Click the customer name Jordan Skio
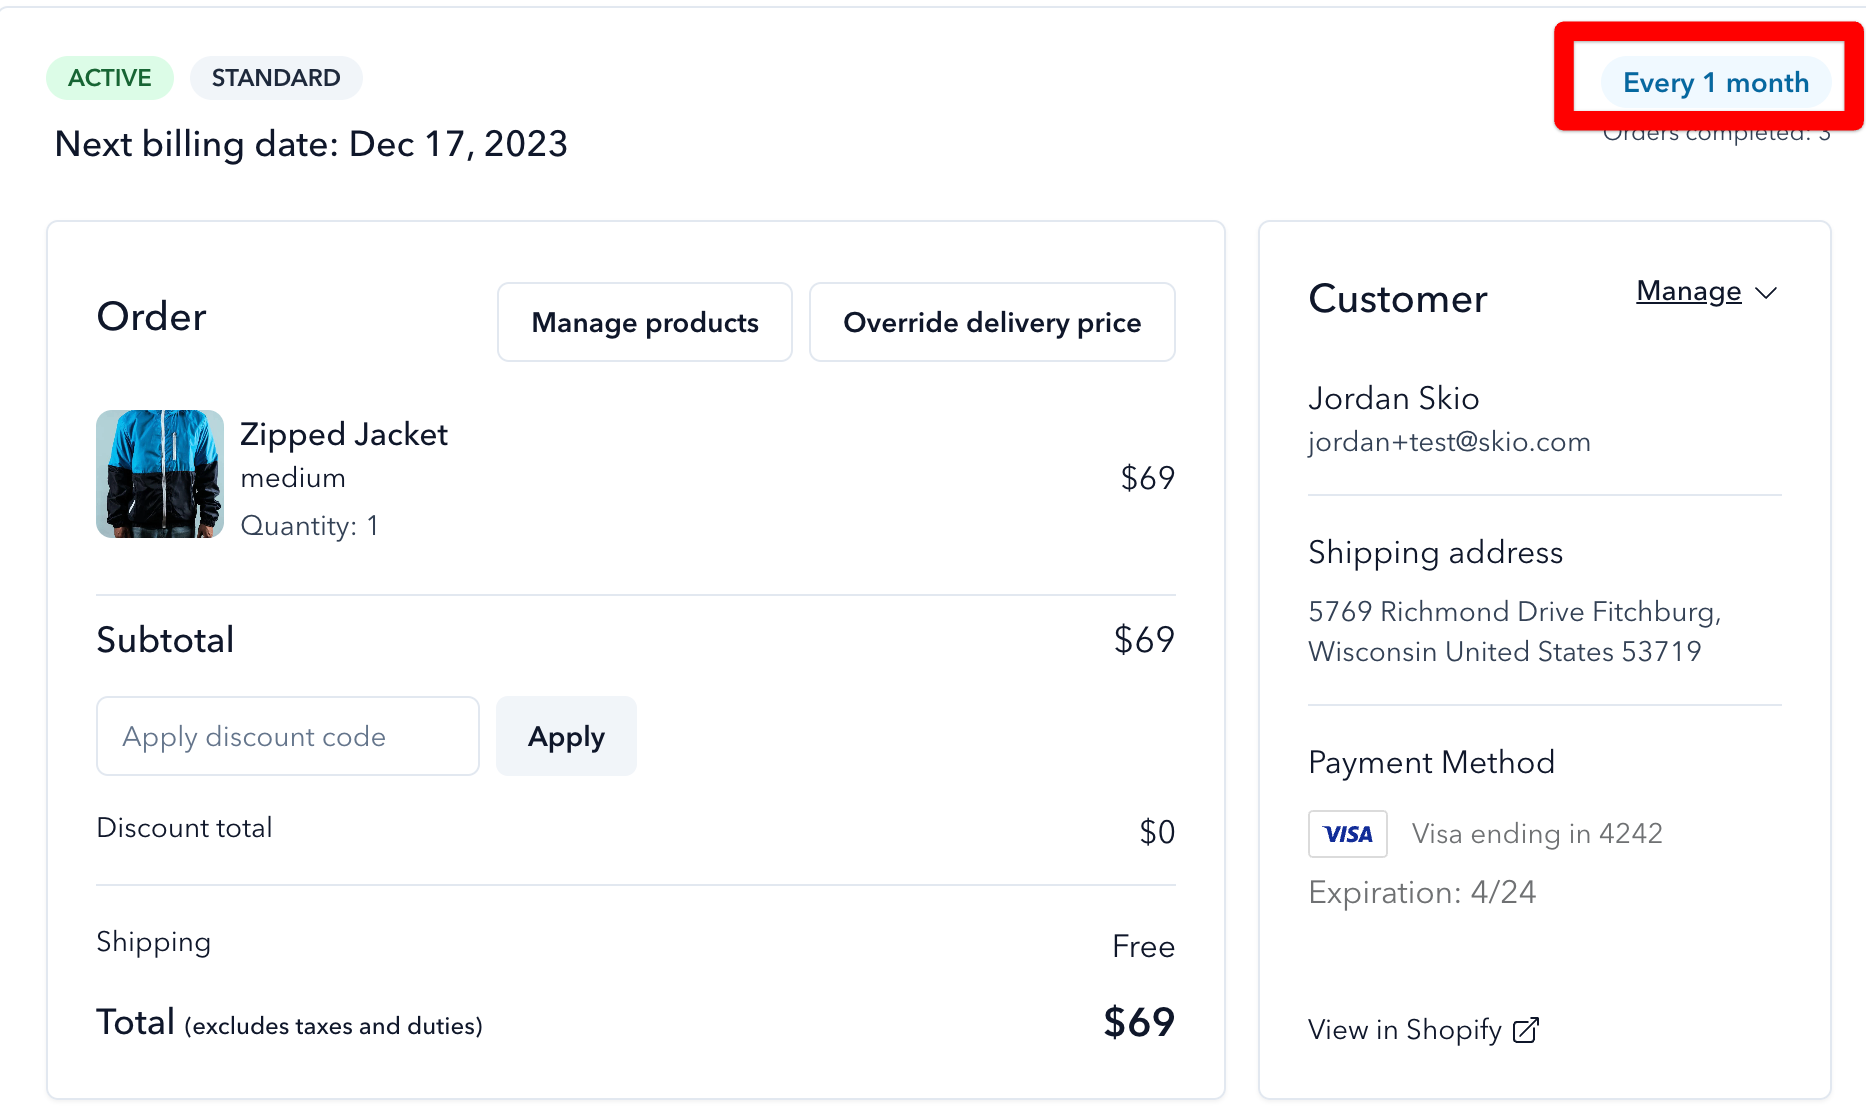This screenshot has height=1118, width=1866. (x=1394, y=398)
